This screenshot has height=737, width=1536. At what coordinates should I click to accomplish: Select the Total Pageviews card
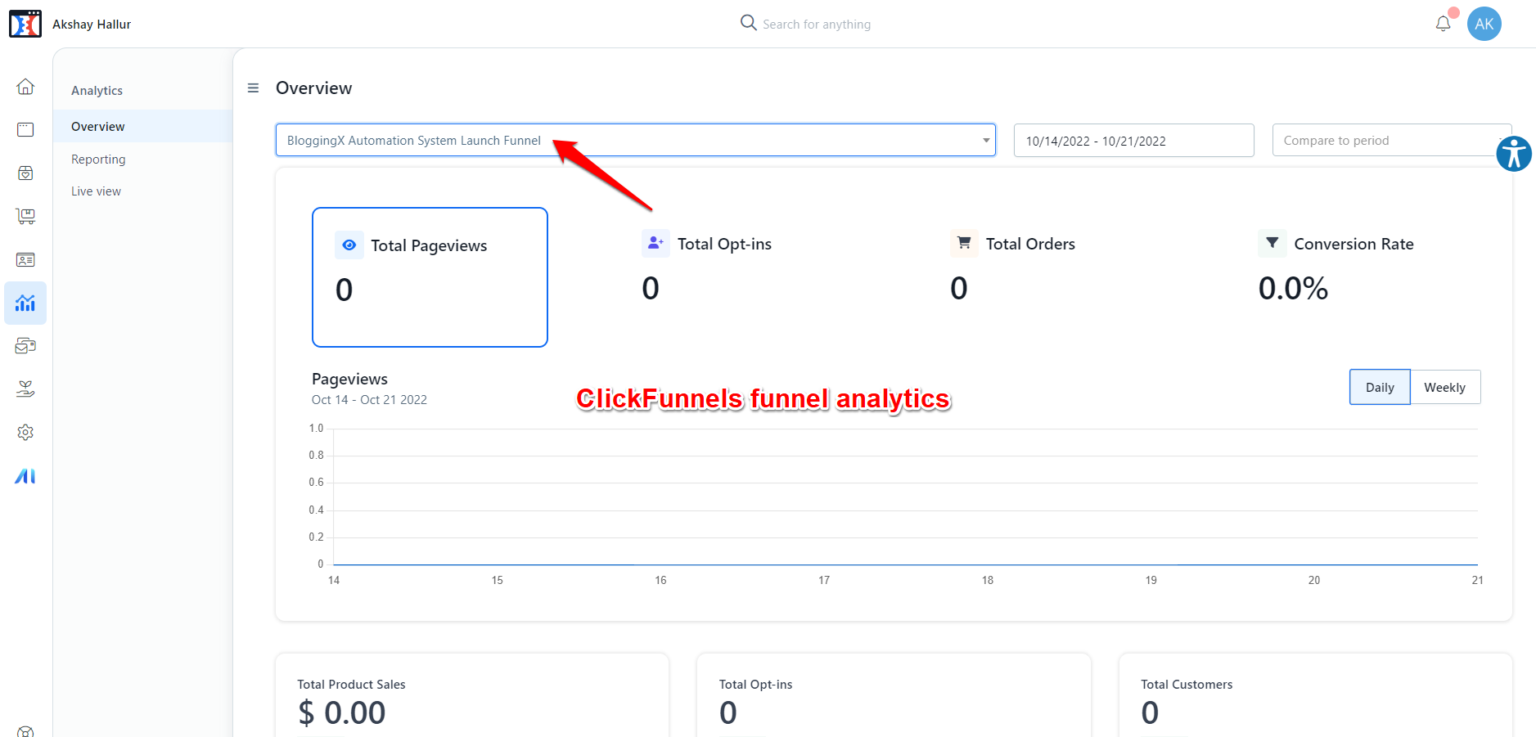tap(430, 277)
